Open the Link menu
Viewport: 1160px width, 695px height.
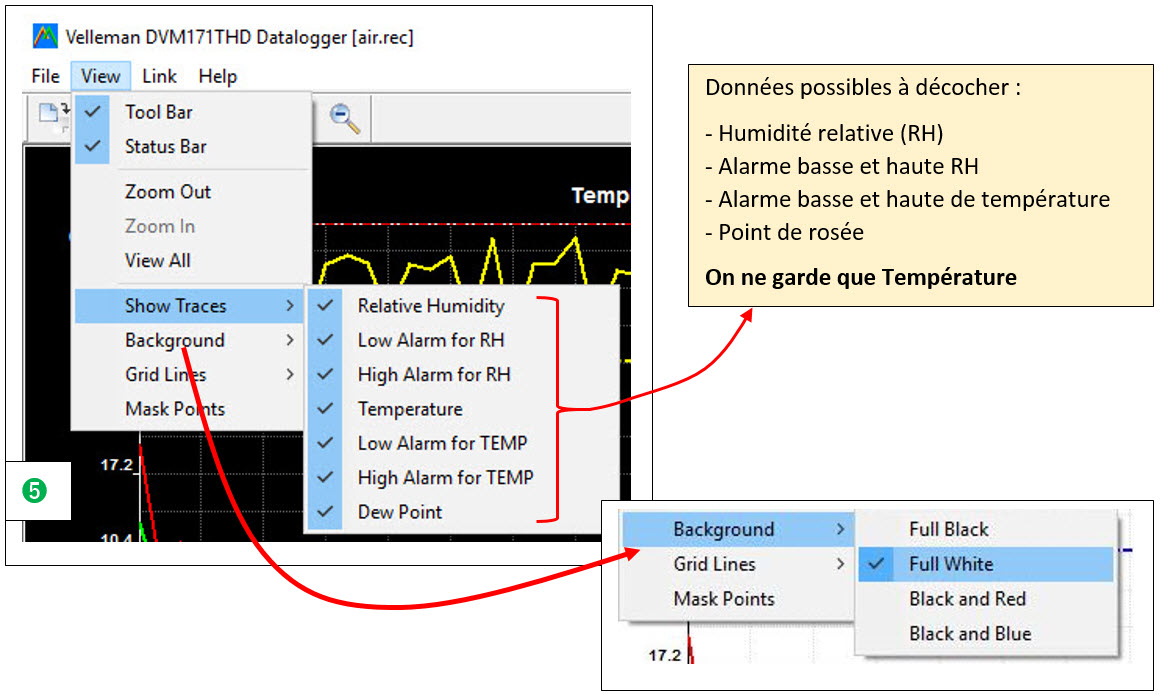[159, 76]
